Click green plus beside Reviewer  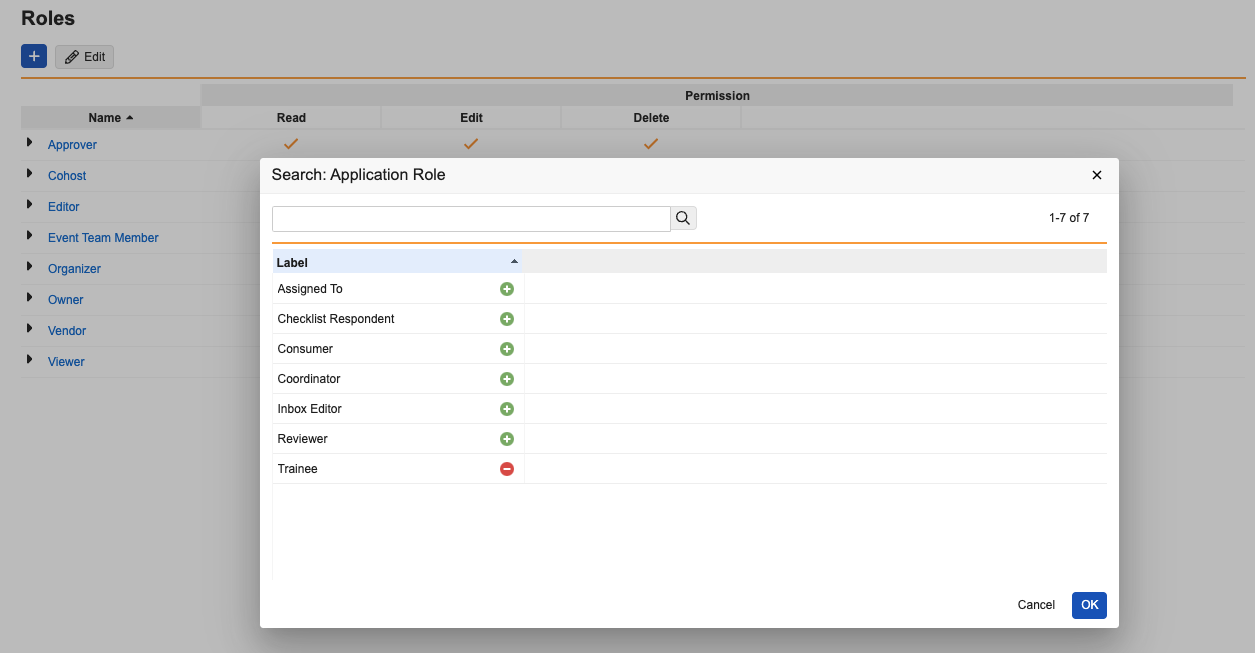(506, 439)
